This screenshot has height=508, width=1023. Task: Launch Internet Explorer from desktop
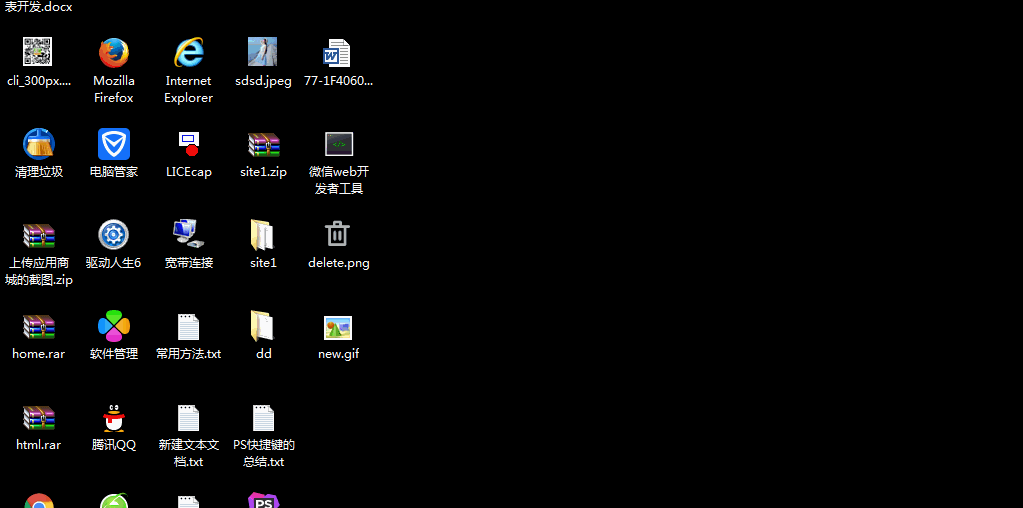[189, 53]
